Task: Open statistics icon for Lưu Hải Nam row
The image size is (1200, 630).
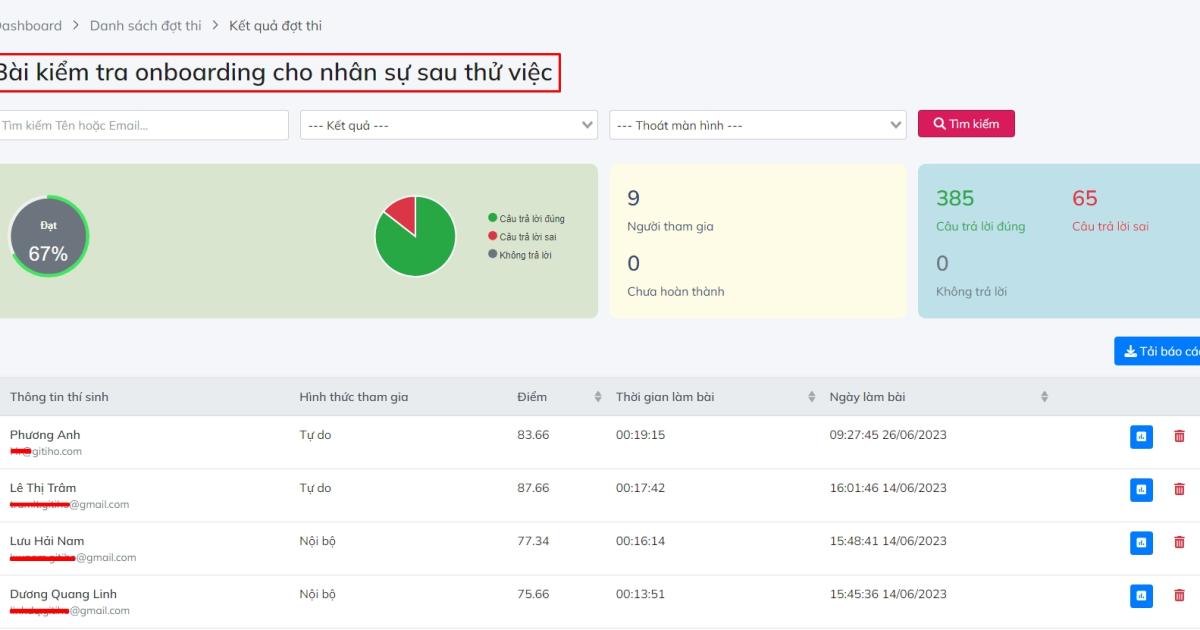Action: 1141,542
